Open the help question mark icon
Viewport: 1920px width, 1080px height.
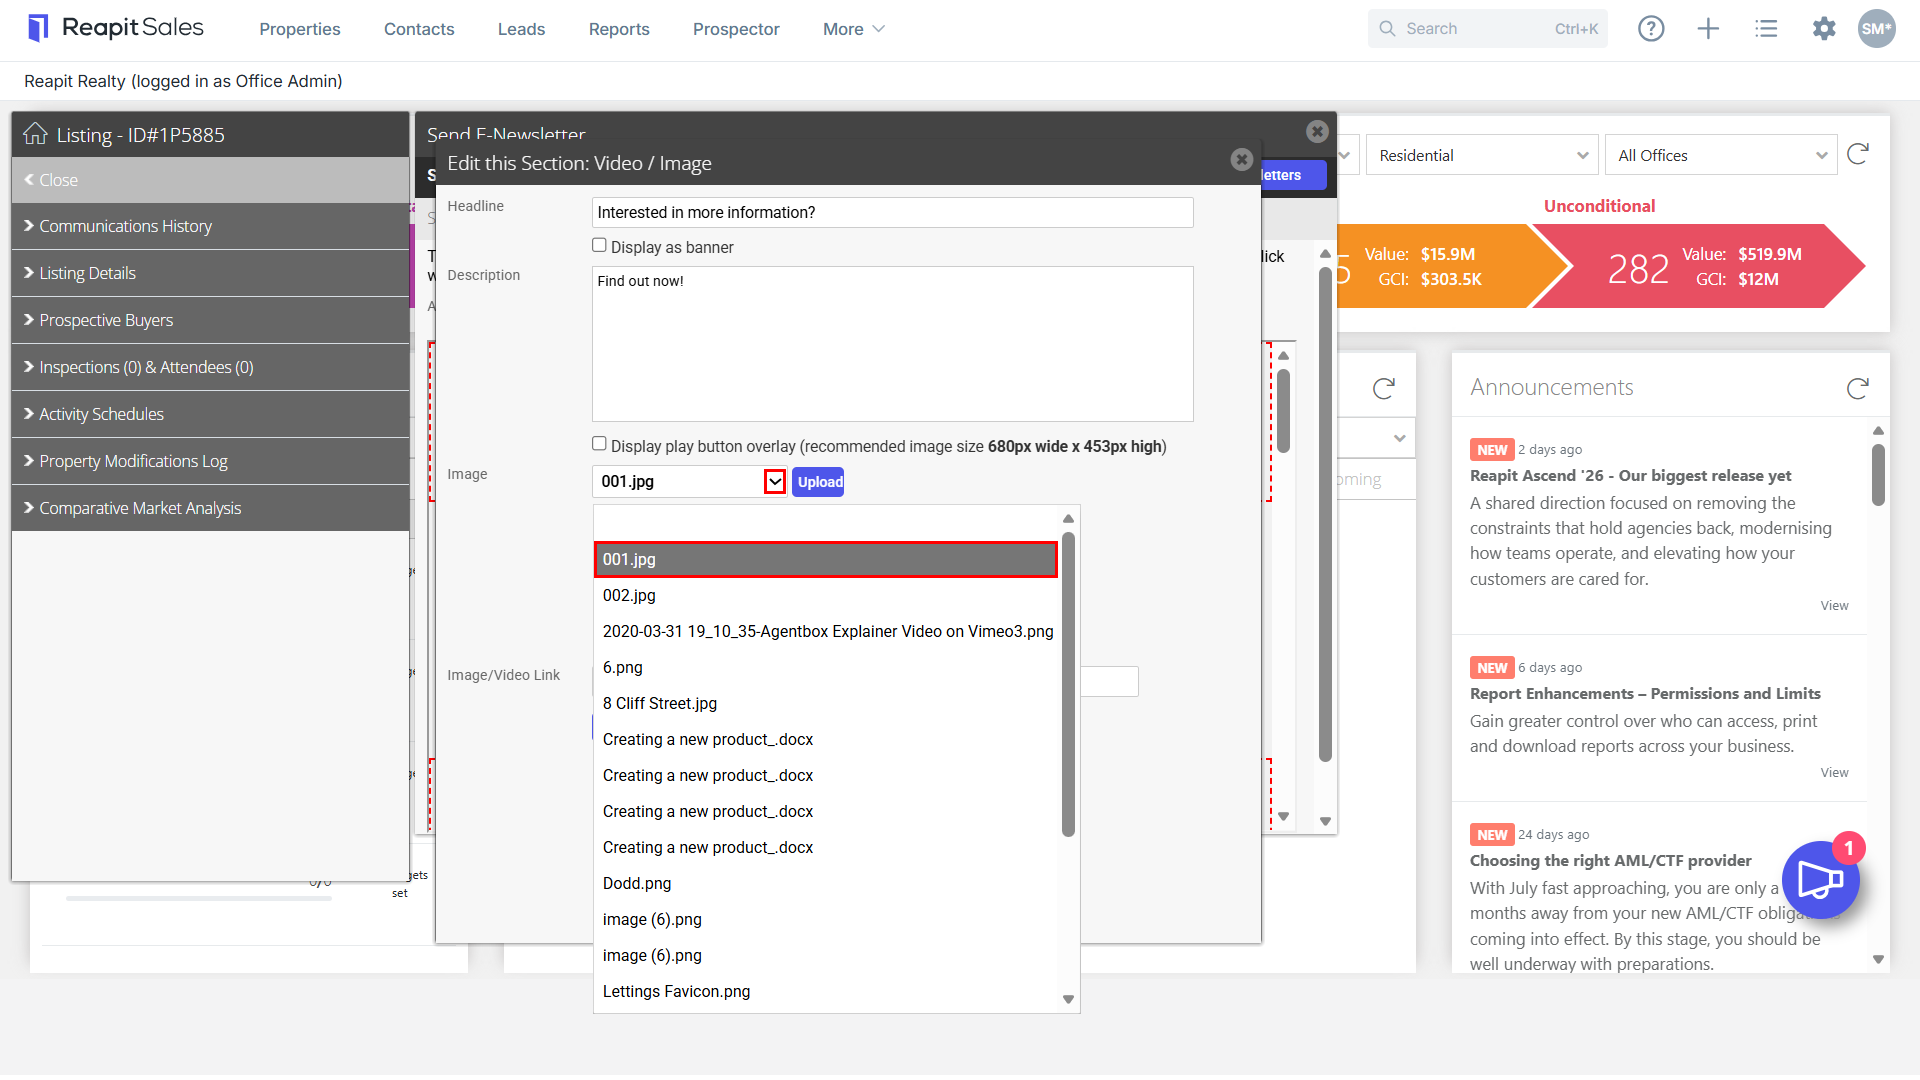pyautogui.click(x=1651, y=29)
